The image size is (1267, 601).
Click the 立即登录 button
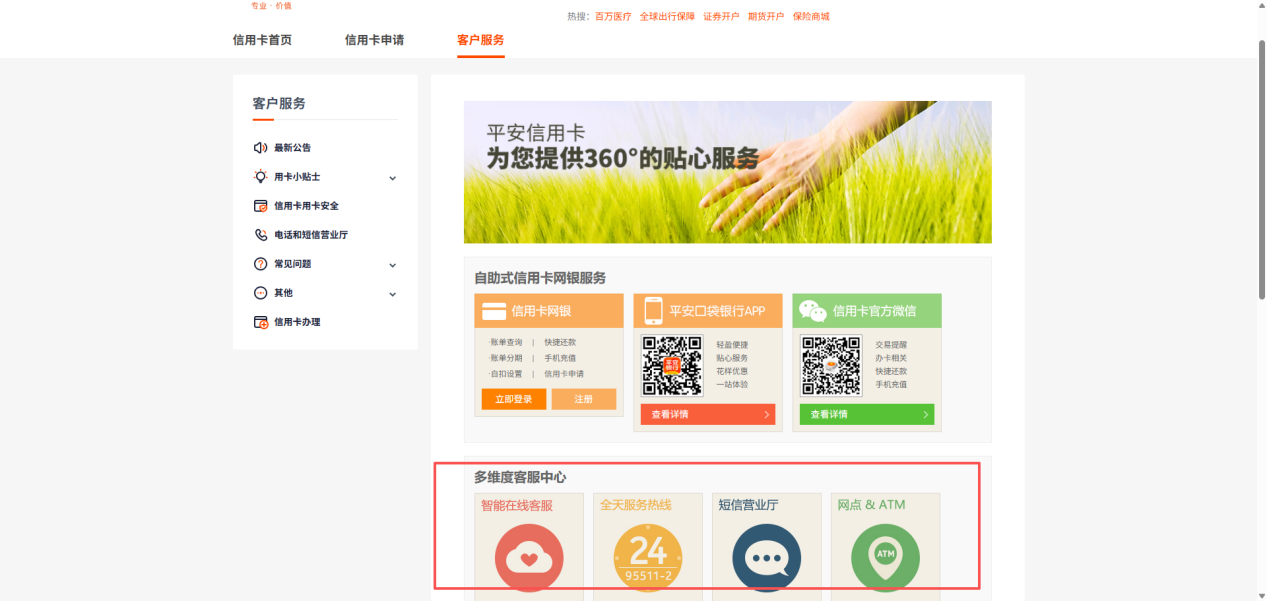(x=514, y=399)
